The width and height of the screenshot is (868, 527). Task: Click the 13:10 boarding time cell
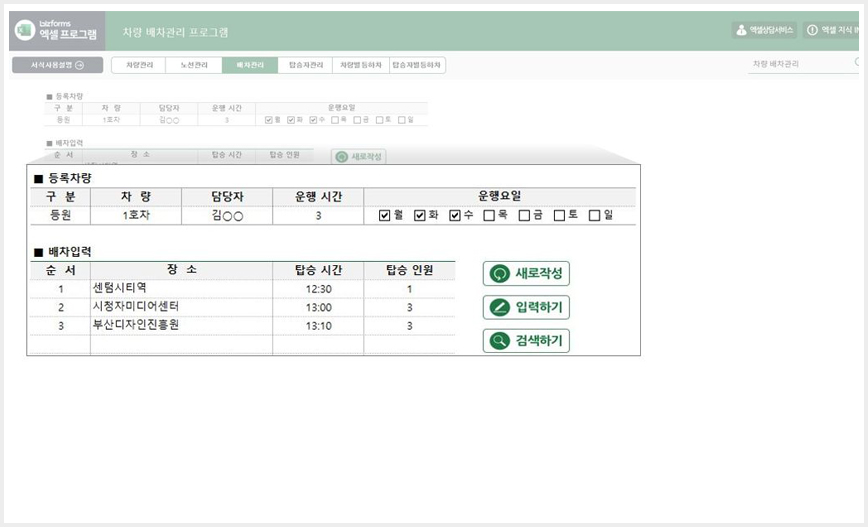point(318,326)
